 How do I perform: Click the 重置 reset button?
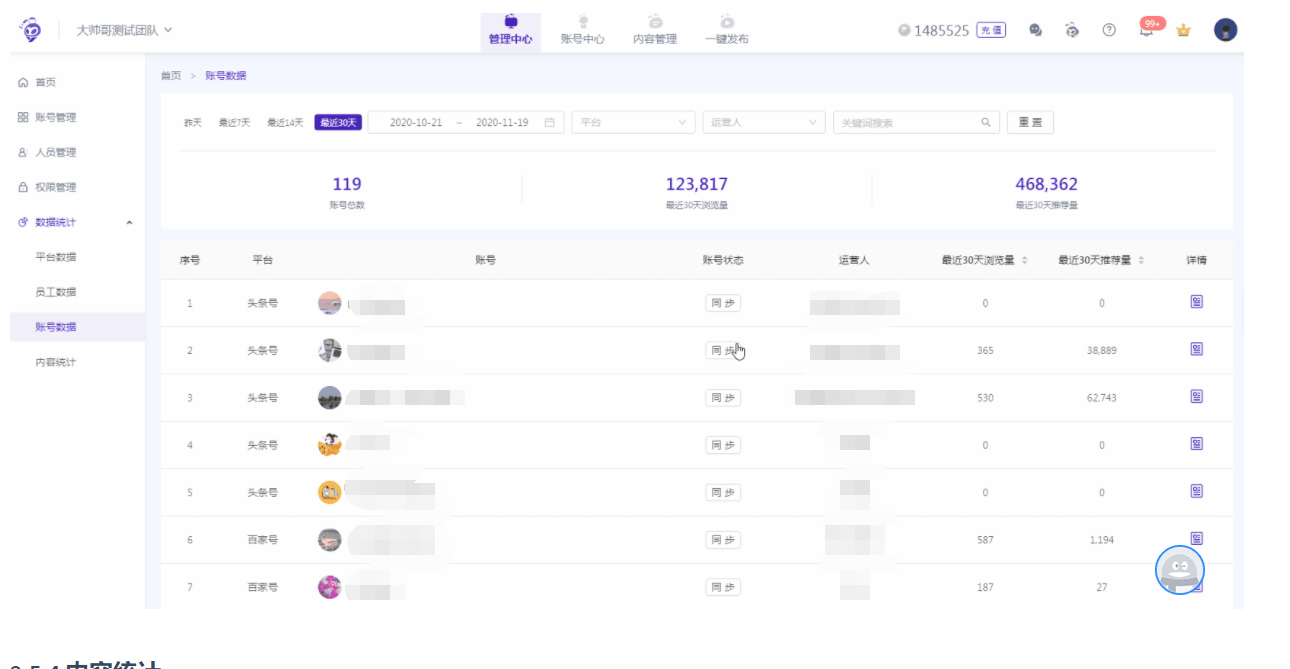(x=1030, y=123)
